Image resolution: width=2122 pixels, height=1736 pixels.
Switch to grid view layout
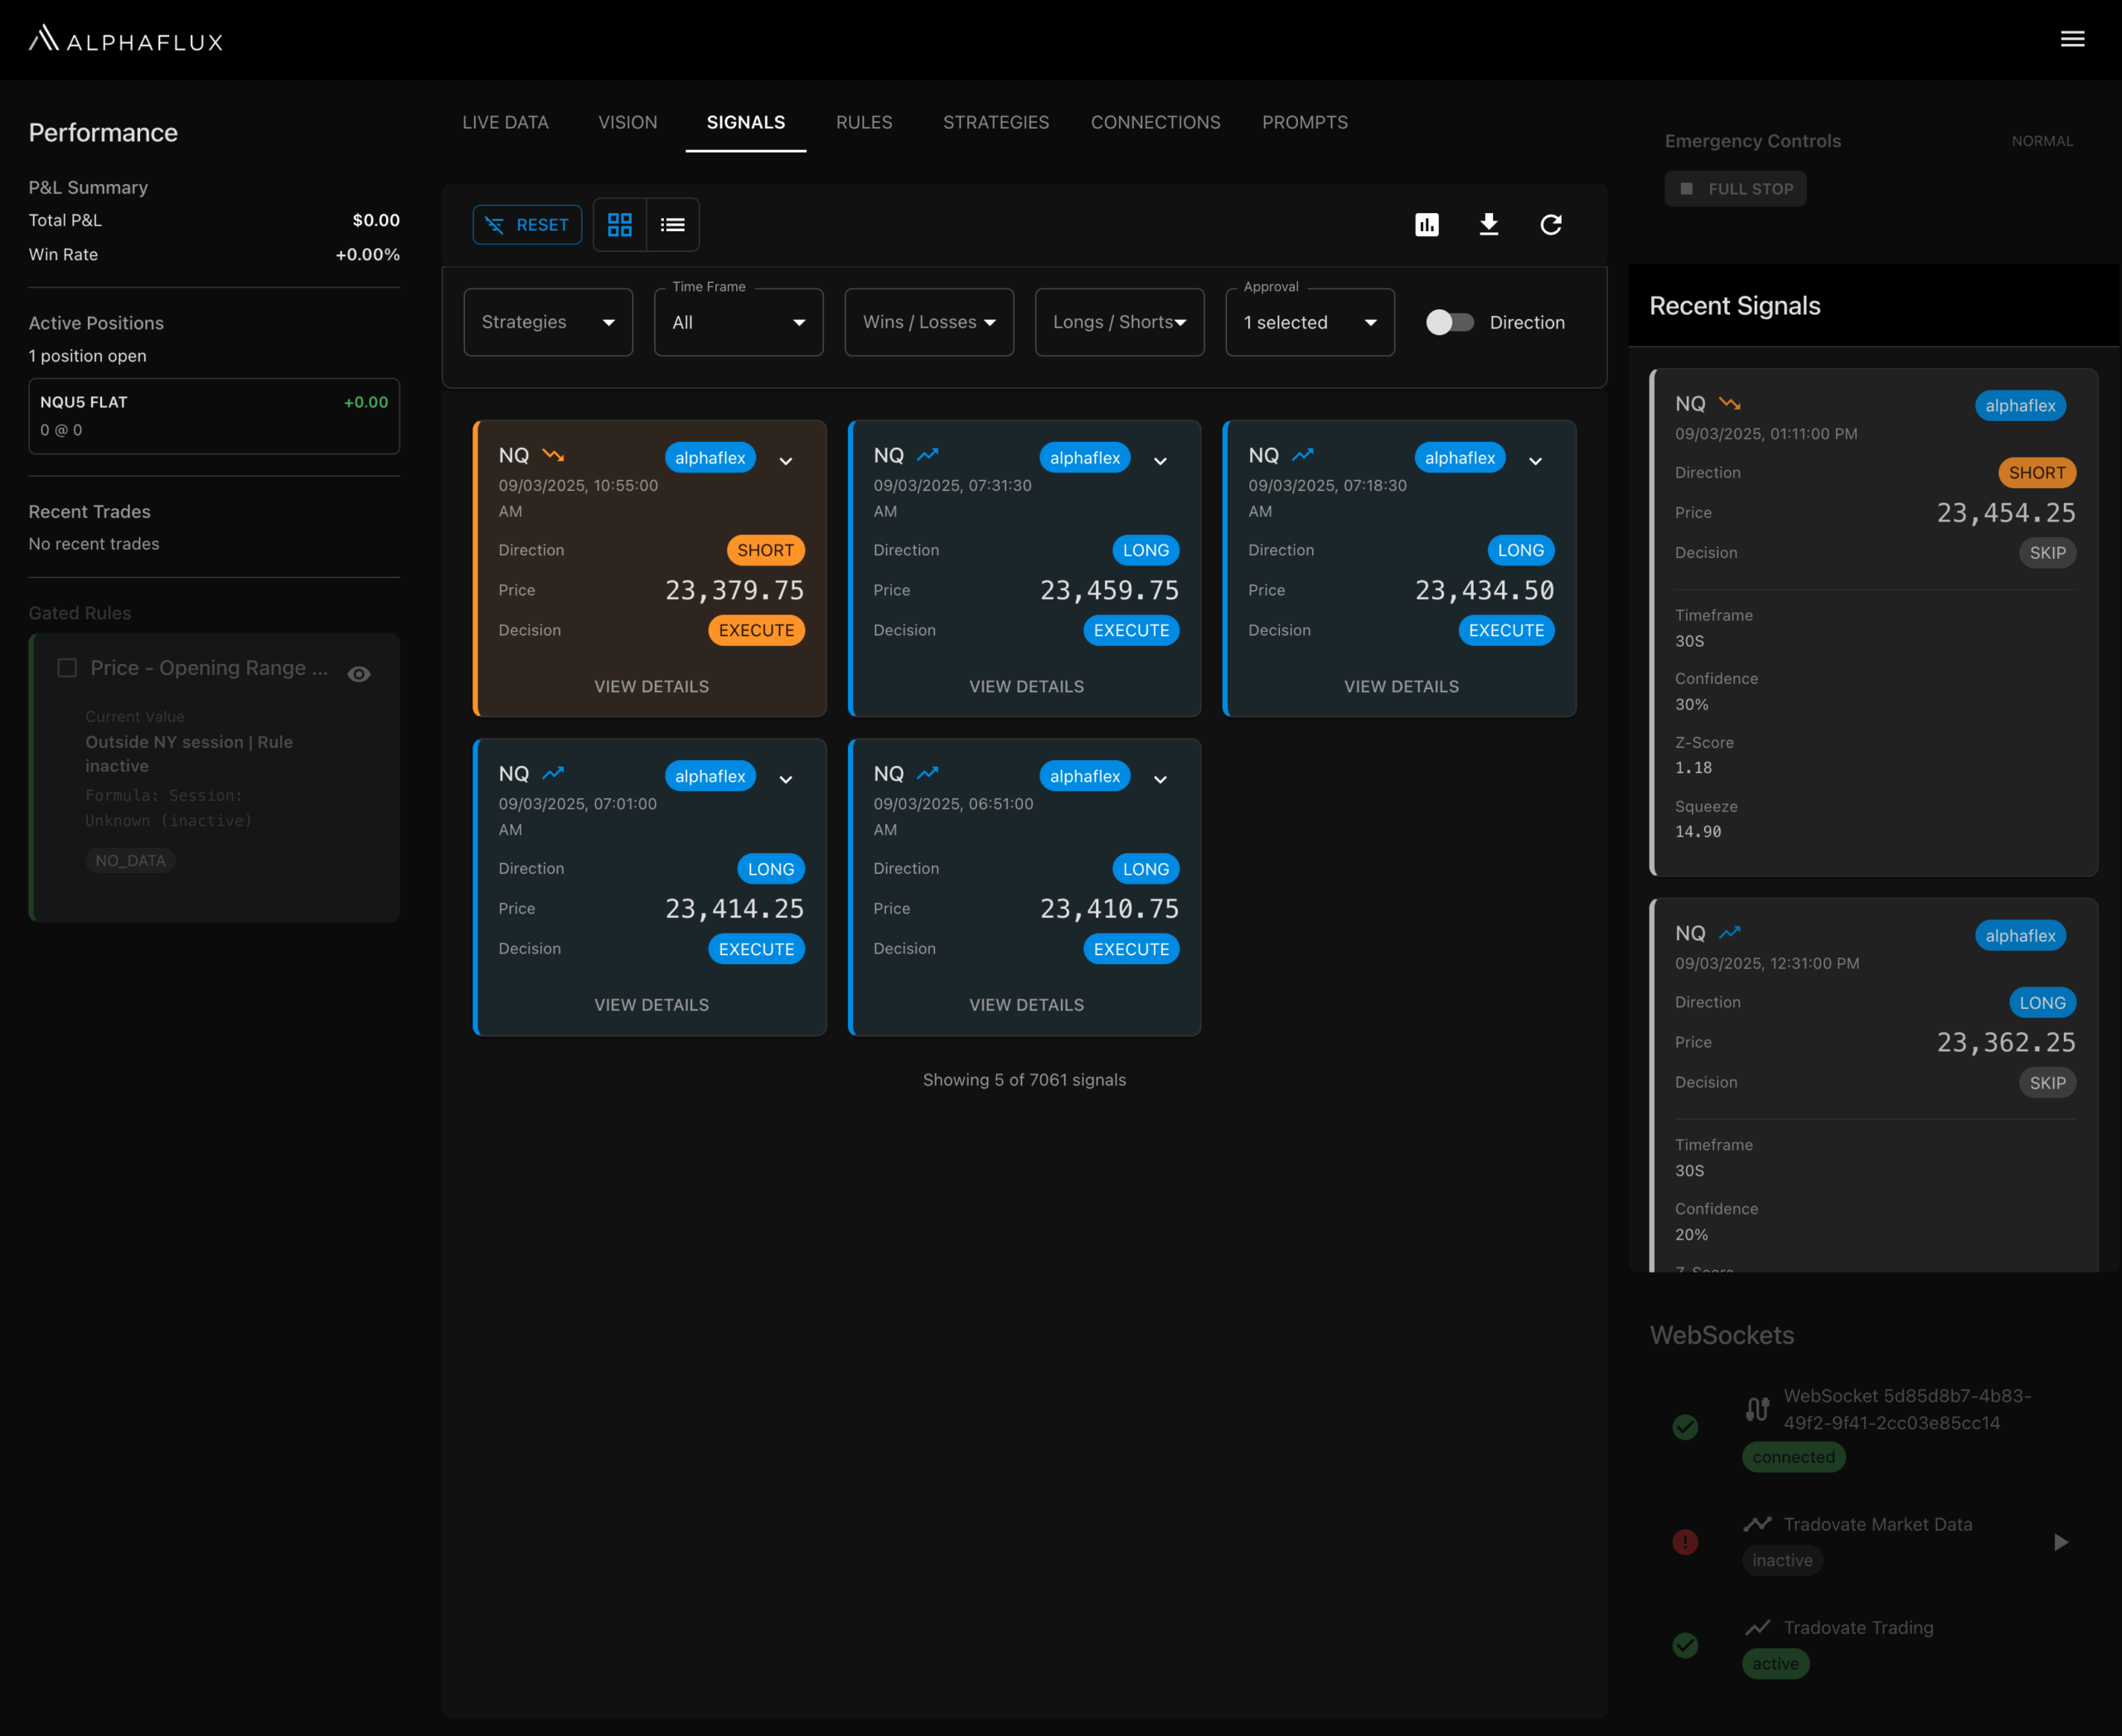pos(620,225)
